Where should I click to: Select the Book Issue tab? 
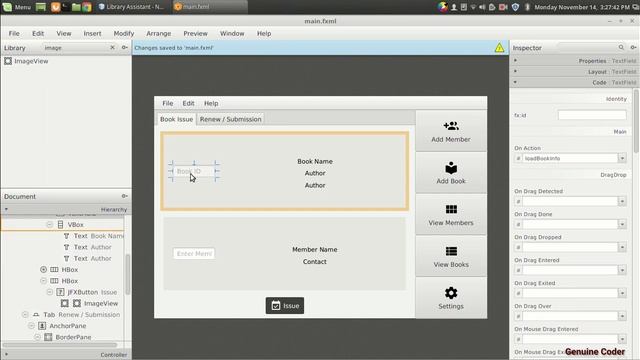(176, 119)
